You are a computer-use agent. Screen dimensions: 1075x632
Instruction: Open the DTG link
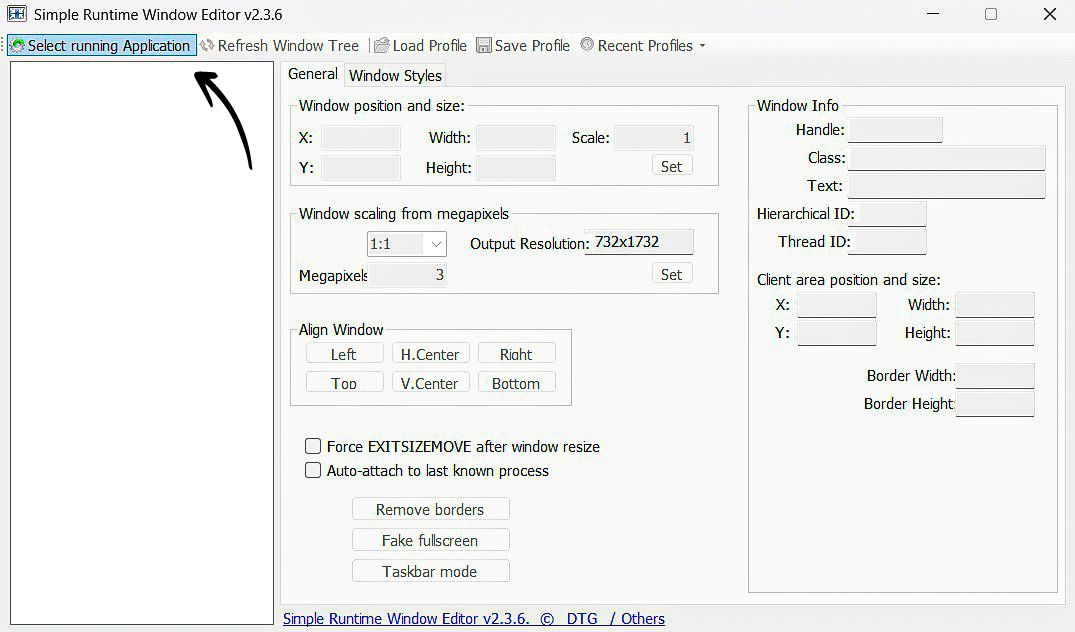582,618
